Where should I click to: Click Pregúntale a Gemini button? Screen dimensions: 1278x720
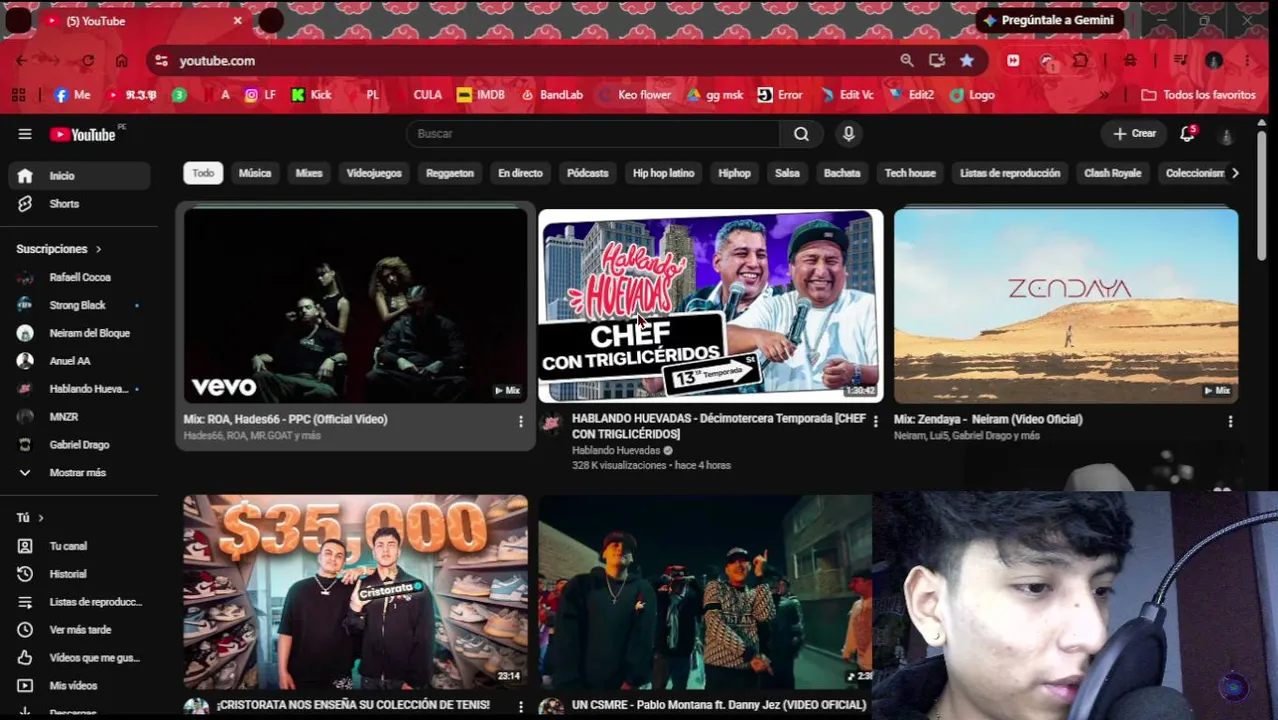tap(1049, 20)
